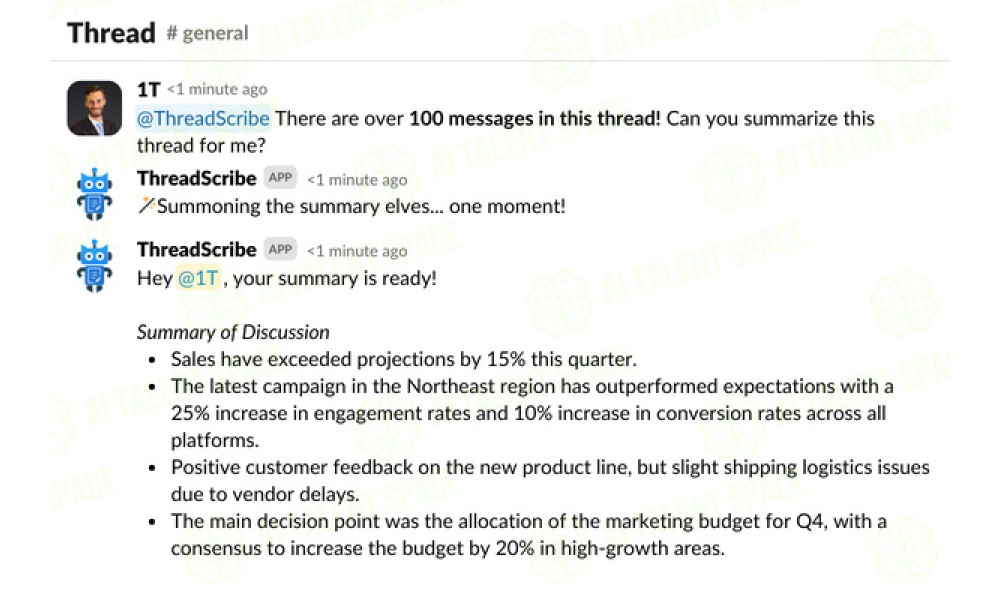The width and height of the screenshot is (1000, 600).
Task: Open the @1T mention in reply
Action: (198, 279)
